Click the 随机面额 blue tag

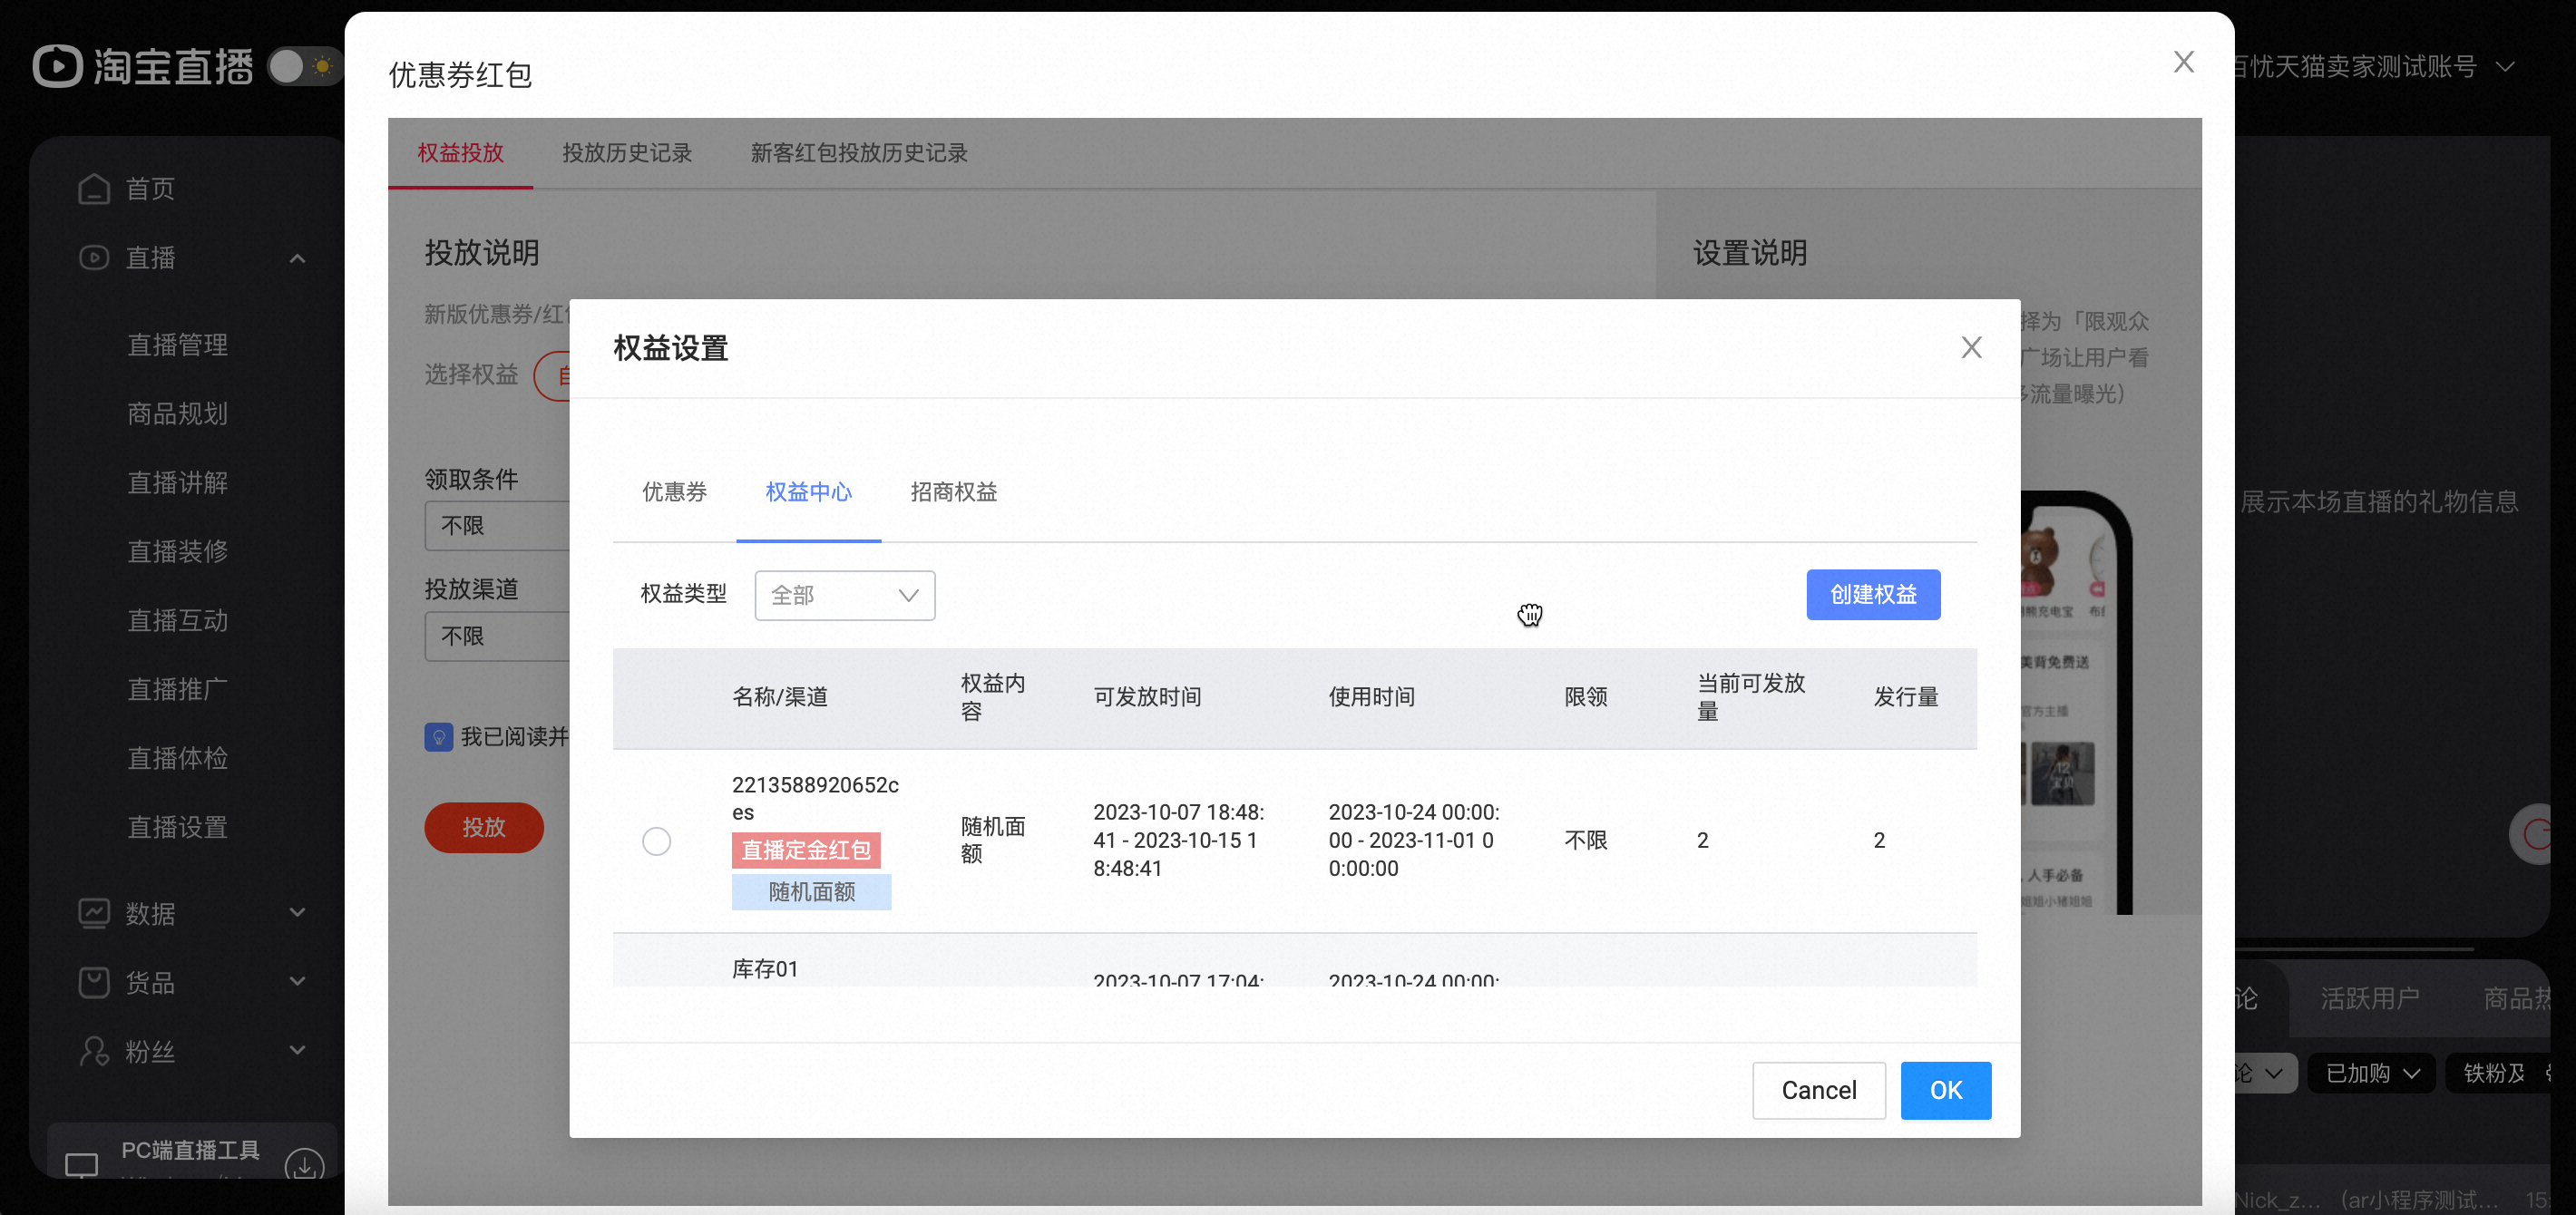coord(811,892)
